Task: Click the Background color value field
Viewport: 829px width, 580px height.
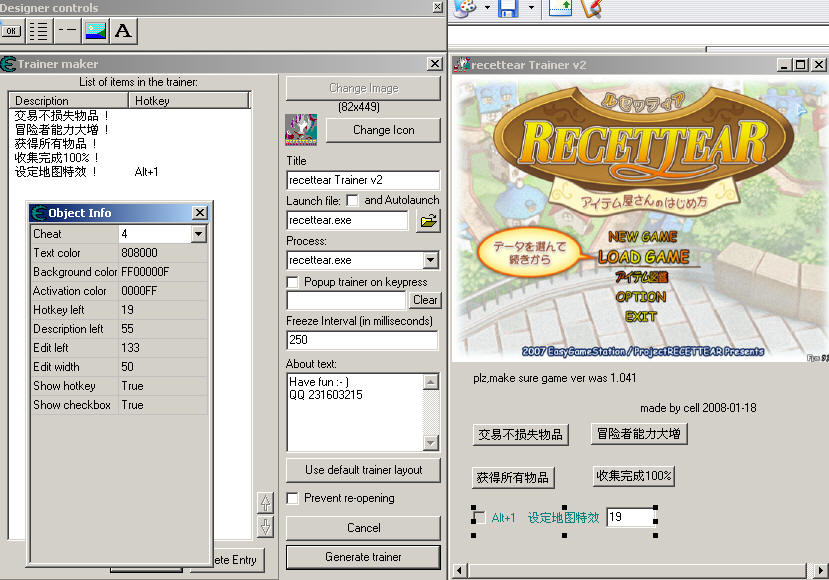Action: pyautogui.click(x=162, y=272)
